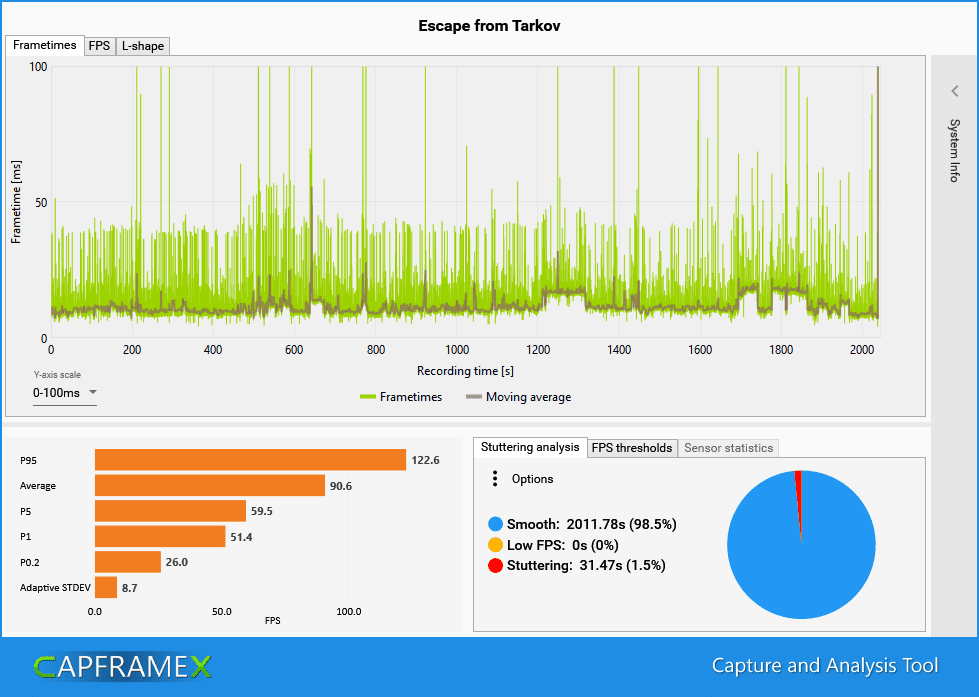
Task: Click the "Smooth: 2011.78s (98.5%)" text
Action: pos(591,524)
